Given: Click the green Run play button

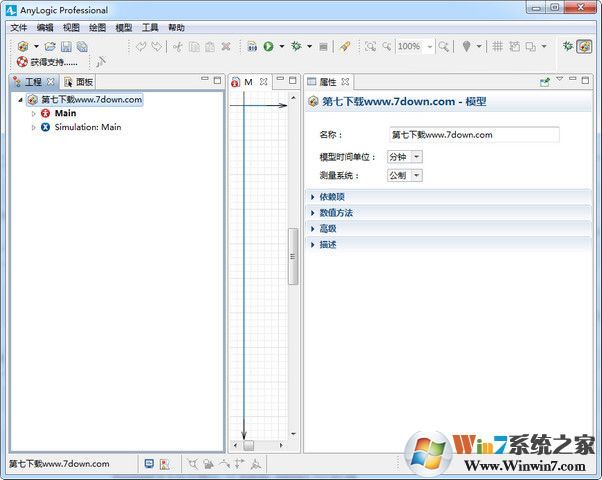Looking at the screenshot, I should pos(268,46).
